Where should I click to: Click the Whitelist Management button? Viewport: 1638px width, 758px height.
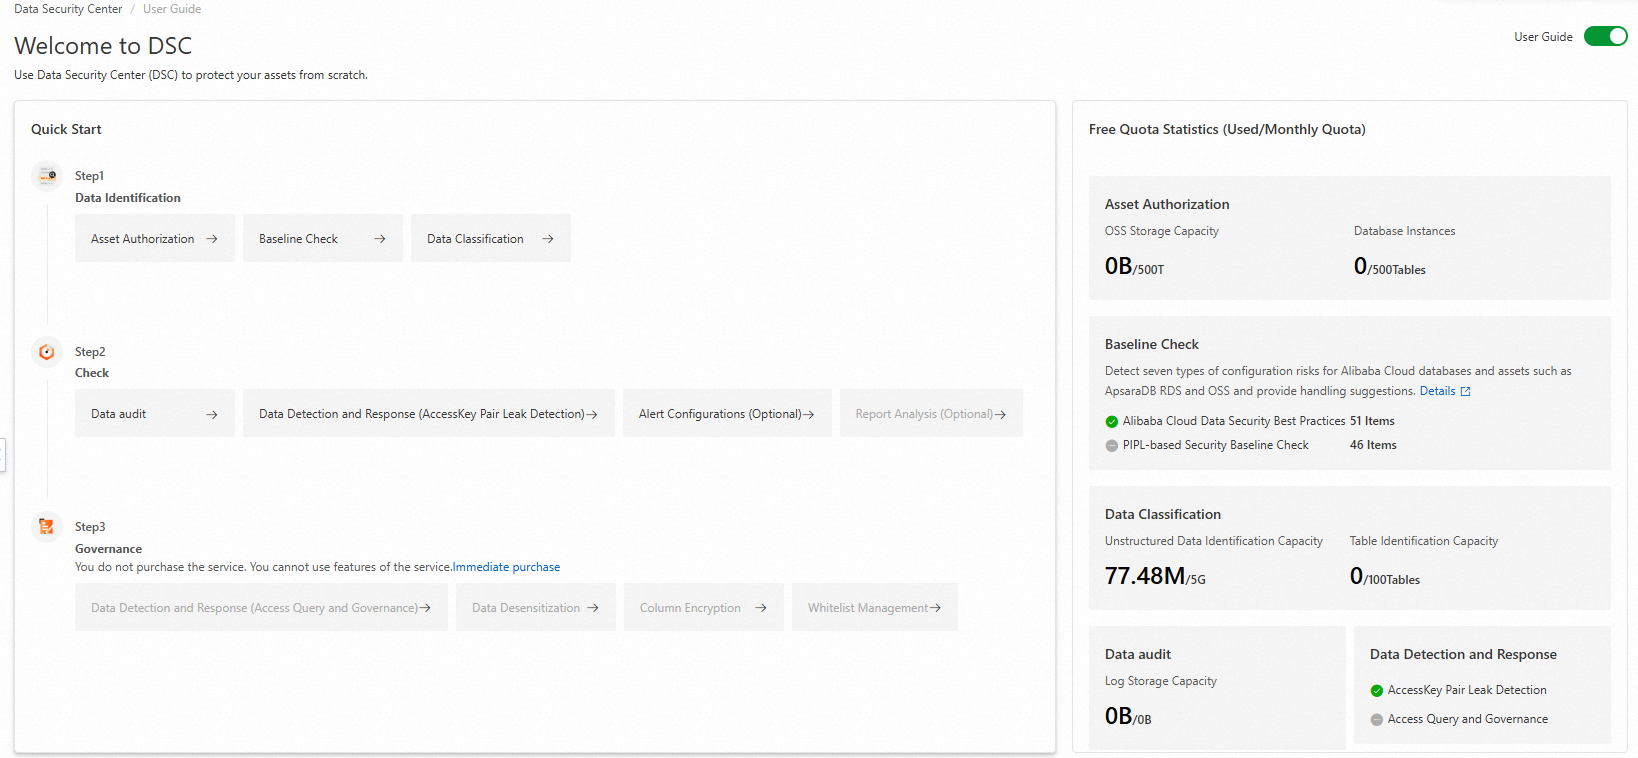pyautogui.click(x=875, y=607)
